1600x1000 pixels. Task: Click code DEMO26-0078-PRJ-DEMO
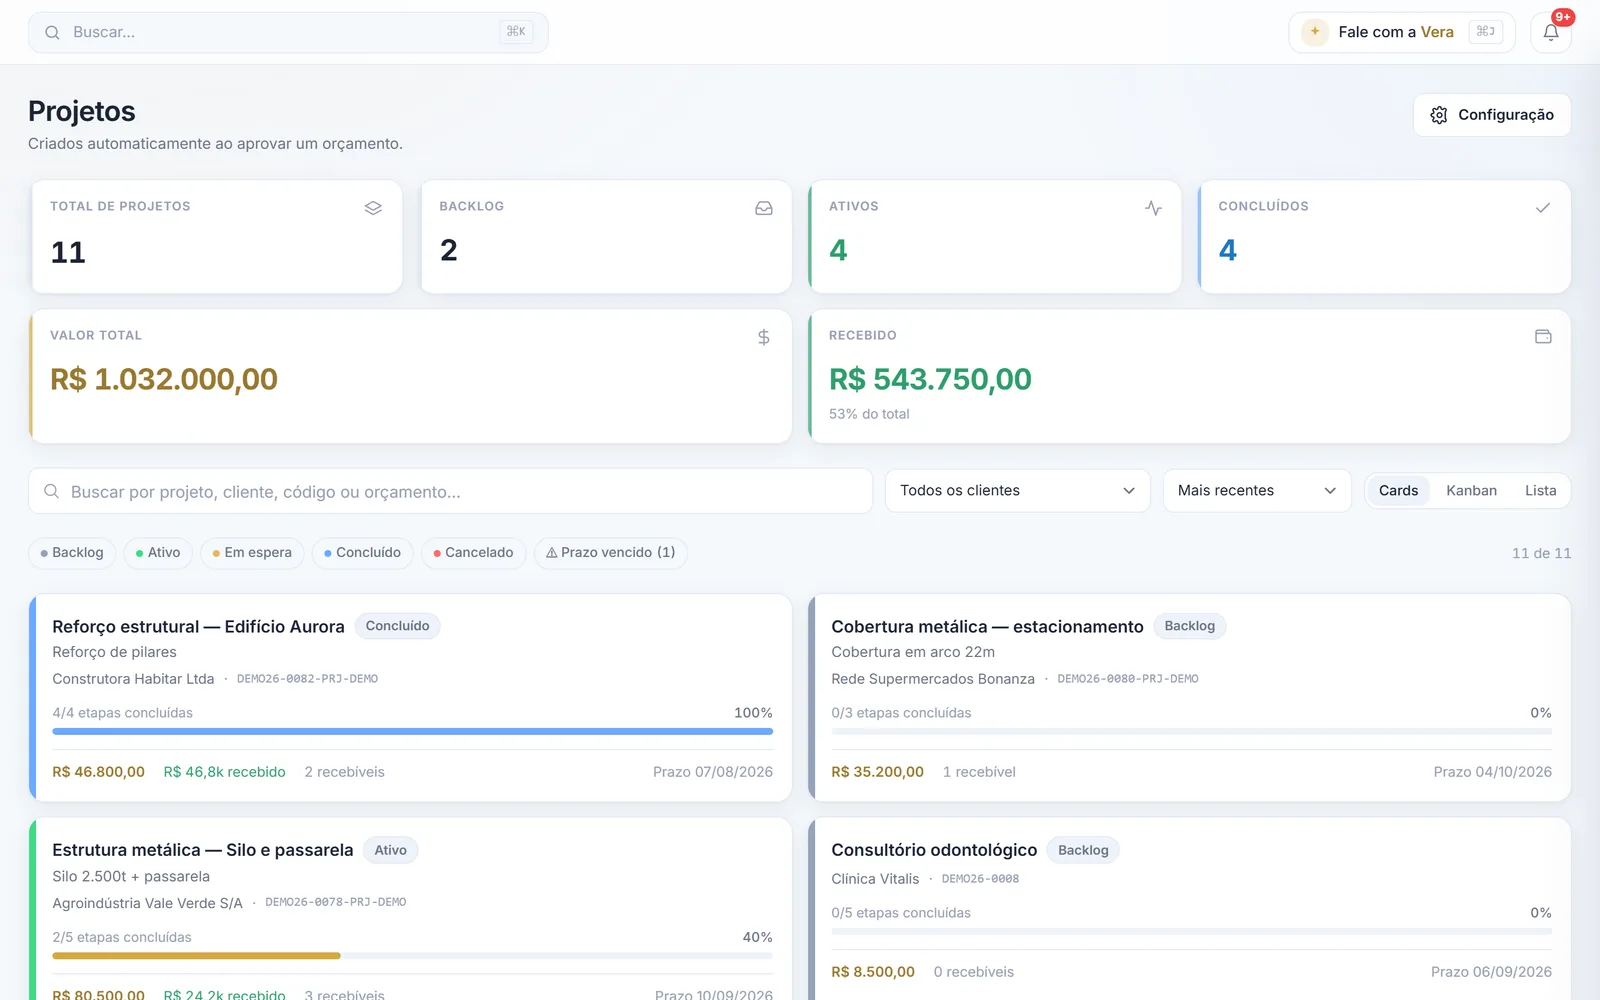click(335, 902)
